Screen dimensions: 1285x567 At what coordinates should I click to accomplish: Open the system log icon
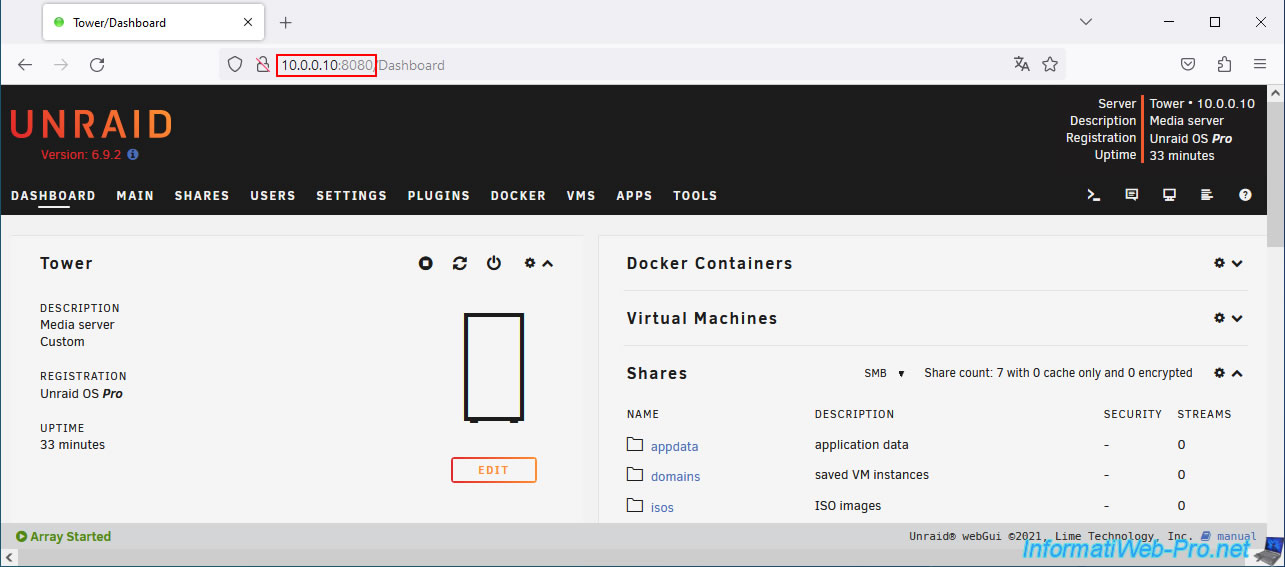[x=1207, y=195]
